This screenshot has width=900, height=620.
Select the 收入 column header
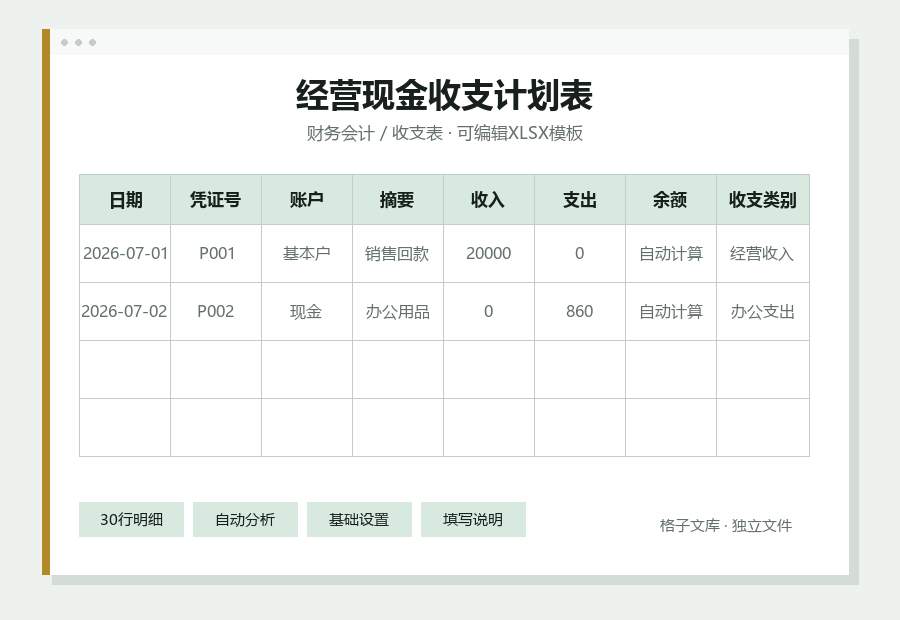point(489,200)
